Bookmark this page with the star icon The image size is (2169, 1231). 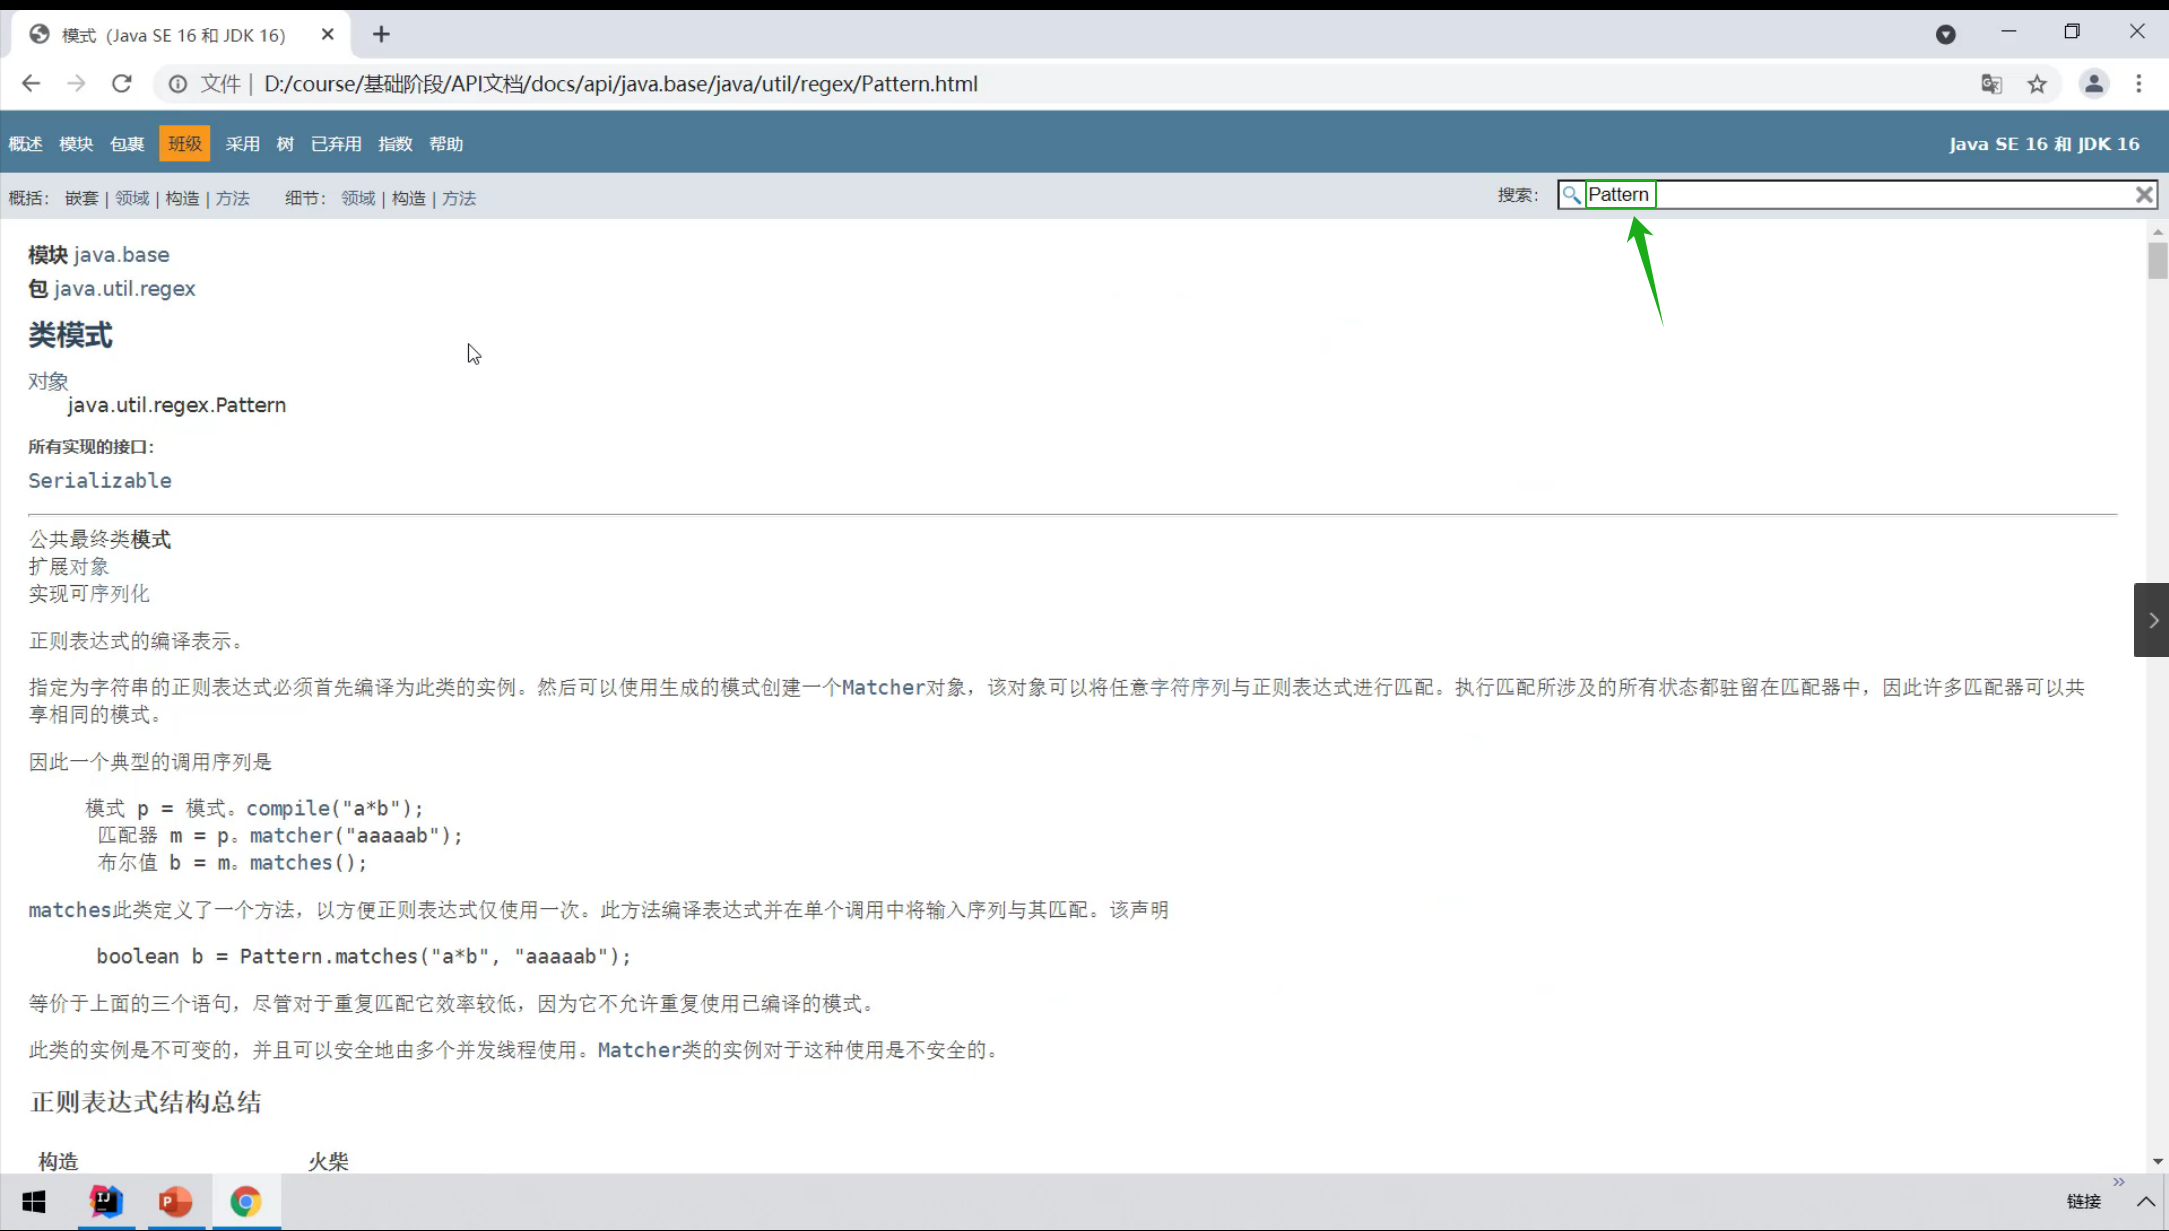click(x=2037, y=84)
